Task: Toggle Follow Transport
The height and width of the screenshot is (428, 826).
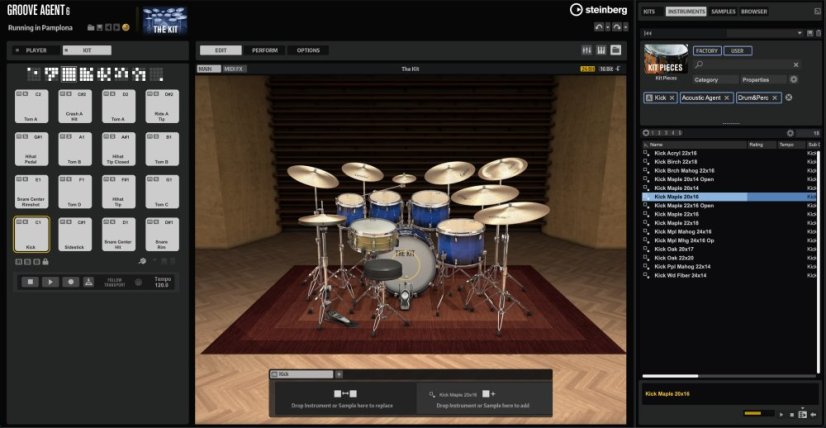Action: tap(115, 282)
